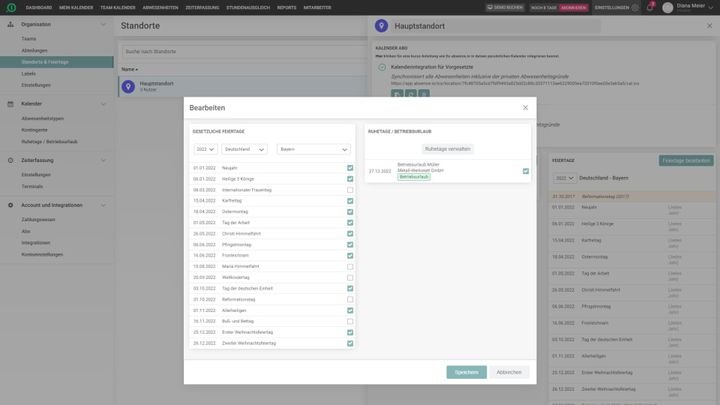Uncheck the Neujahr holiday checkbox

pyautogui.click(x=350, y=168)
